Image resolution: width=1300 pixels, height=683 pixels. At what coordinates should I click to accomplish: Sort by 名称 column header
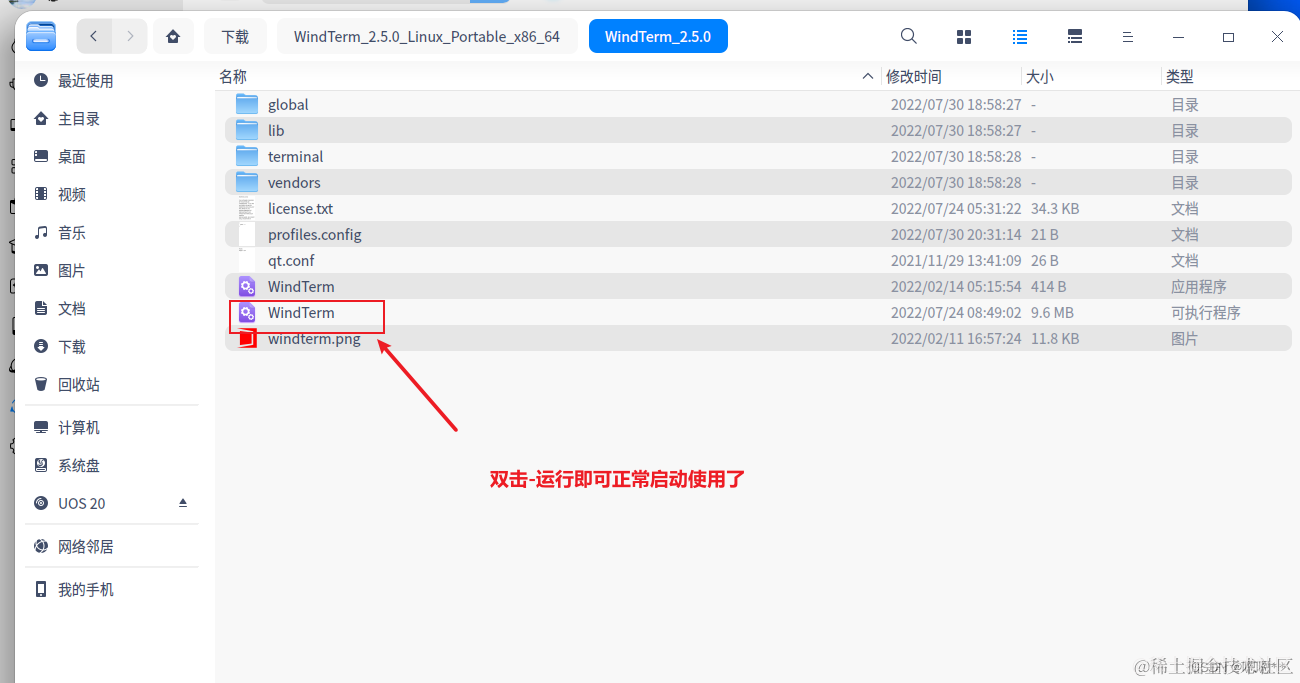pyautogui.click(x=233, y=77)
